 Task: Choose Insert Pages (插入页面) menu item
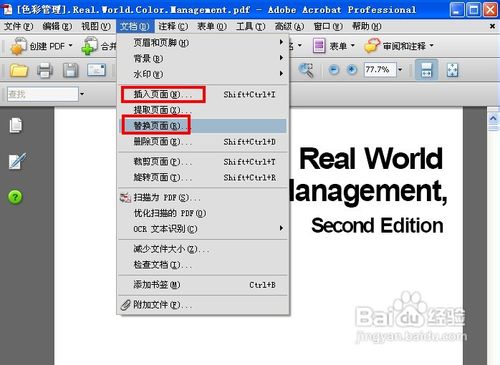click(x=202, y=94)
